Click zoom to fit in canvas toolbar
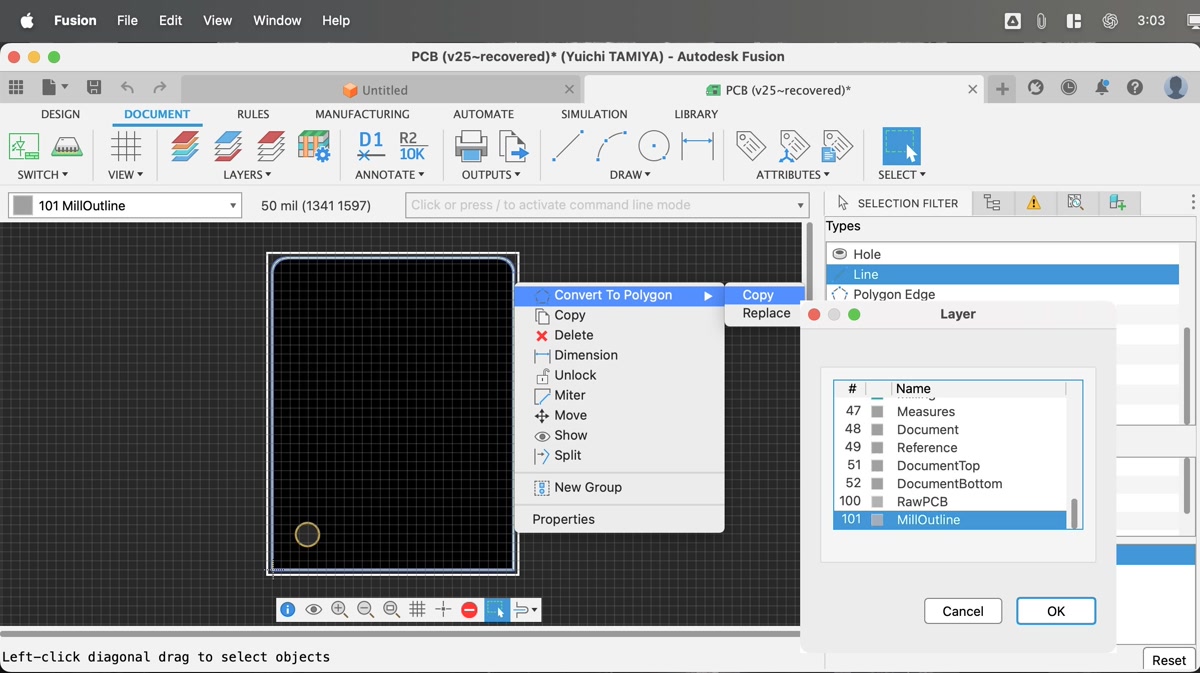The height and width of the screenshot is (673, 1200). (392, 609)
